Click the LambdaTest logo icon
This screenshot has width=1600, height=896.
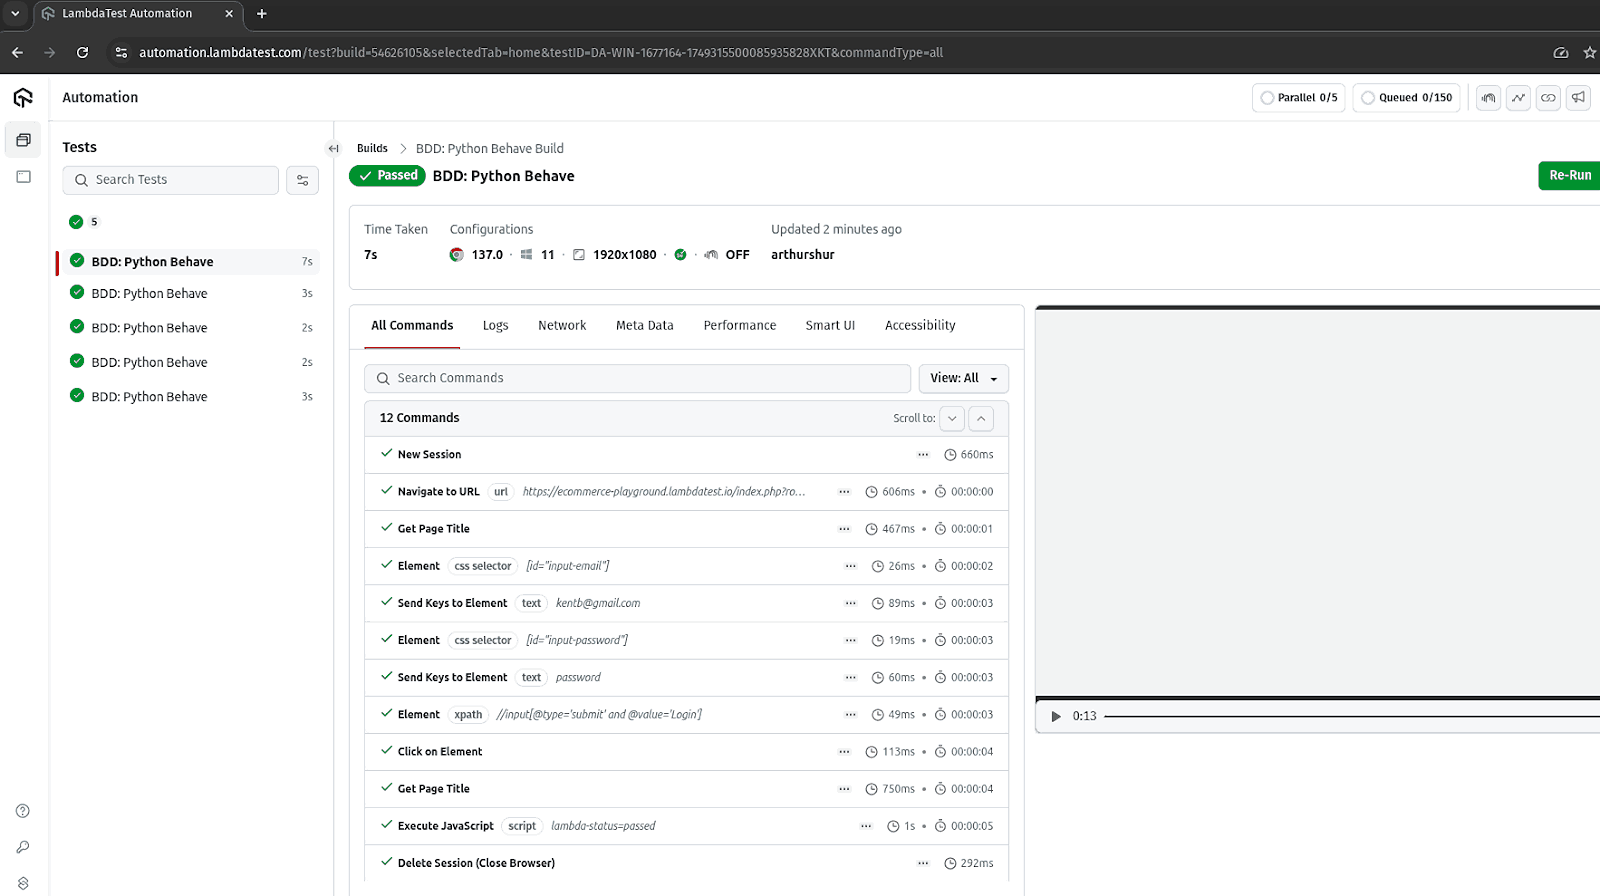(x=23, y=97)
